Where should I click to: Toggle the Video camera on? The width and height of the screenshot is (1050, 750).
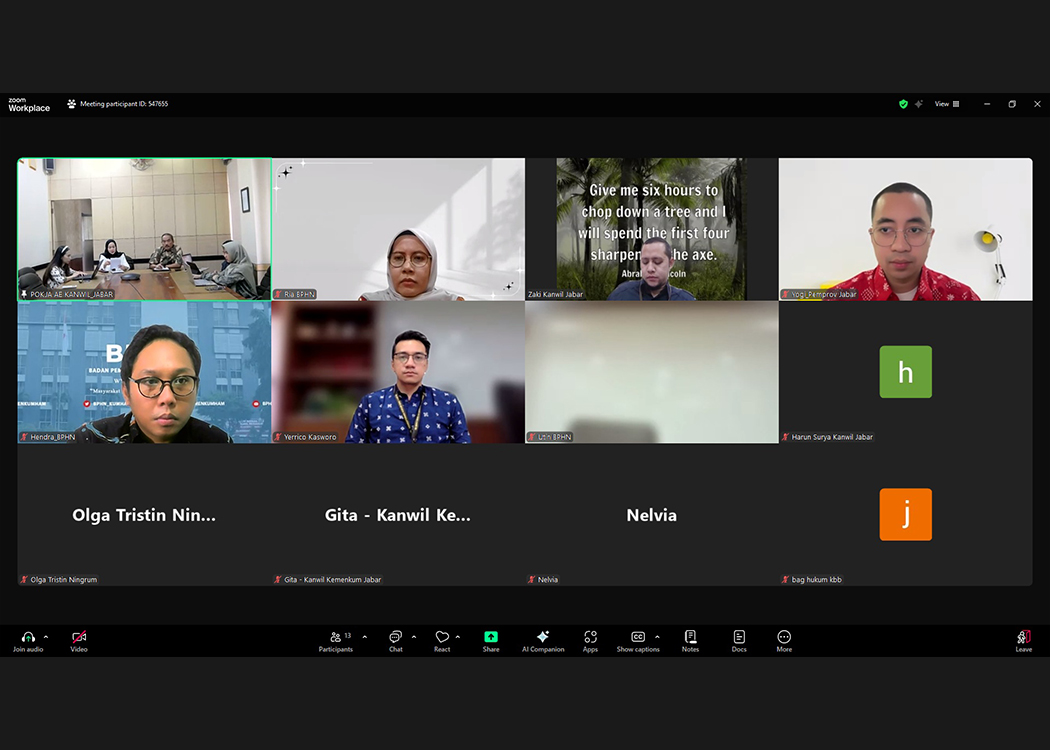[79, 638]
